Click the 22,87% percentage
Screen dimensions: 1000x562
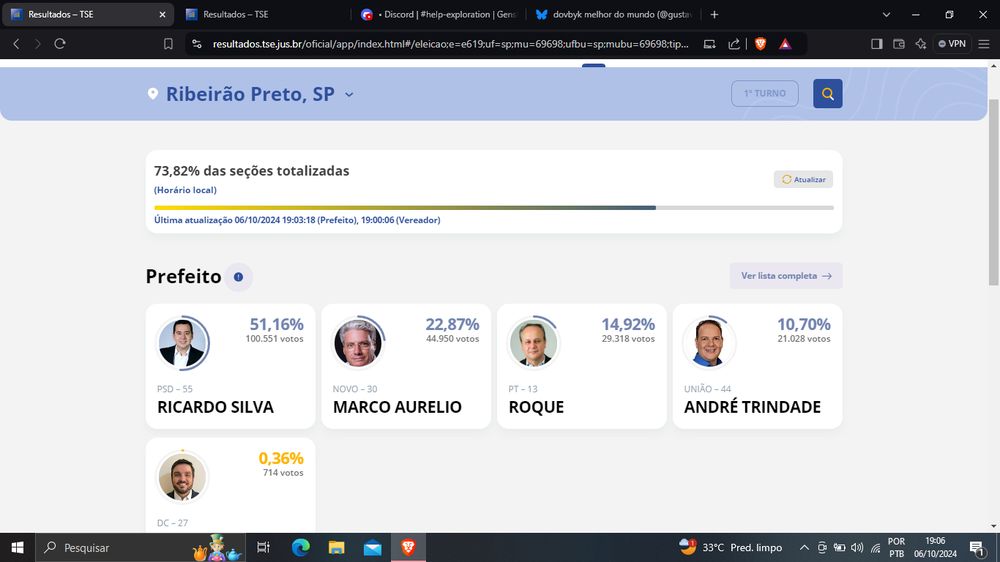452,324
